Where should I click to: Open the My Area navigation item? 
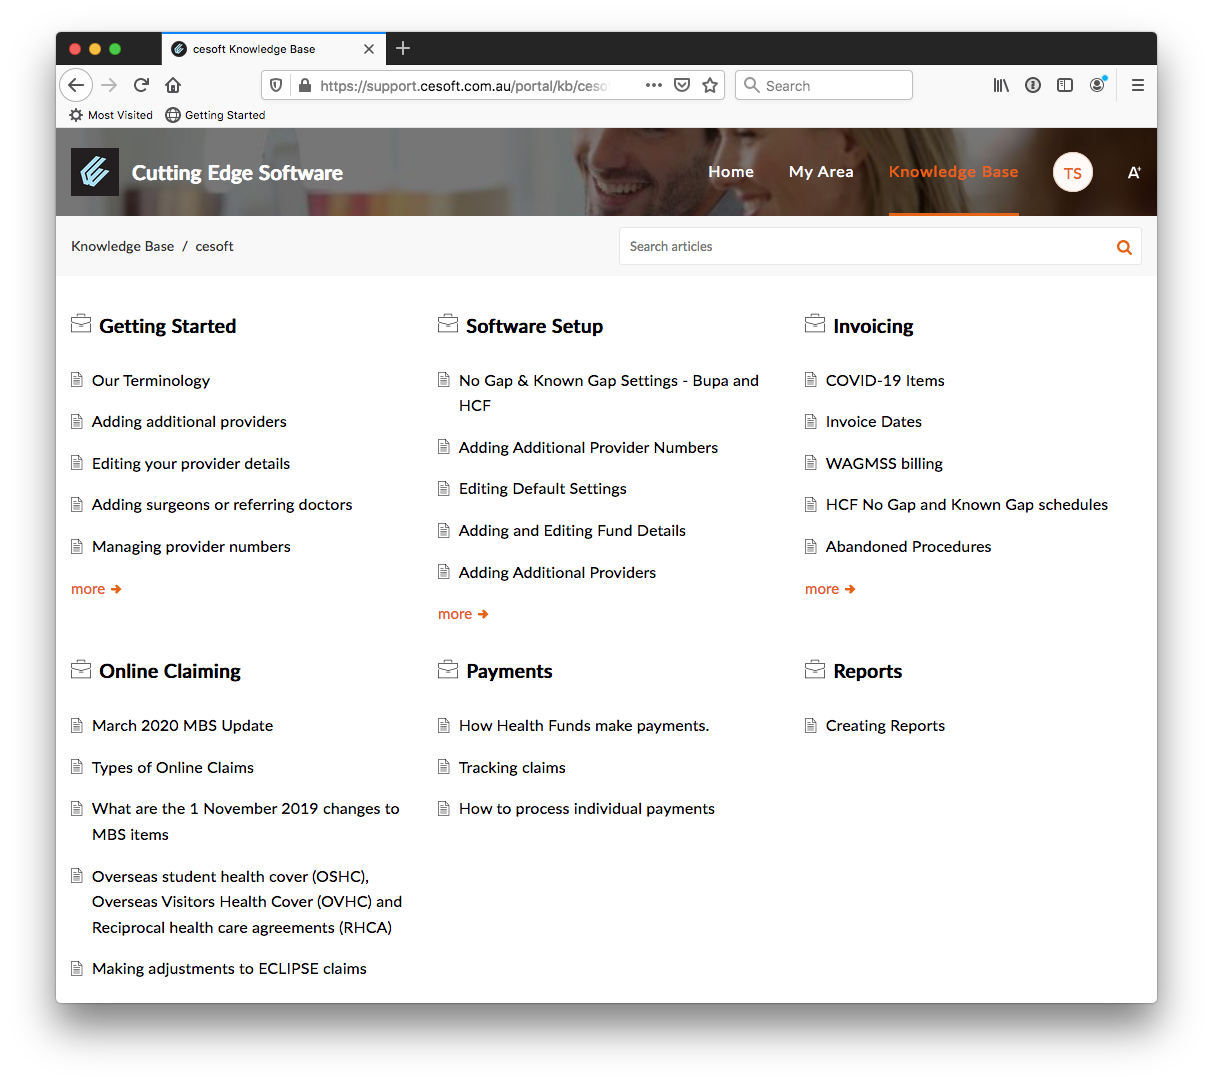tap(821, 172)
